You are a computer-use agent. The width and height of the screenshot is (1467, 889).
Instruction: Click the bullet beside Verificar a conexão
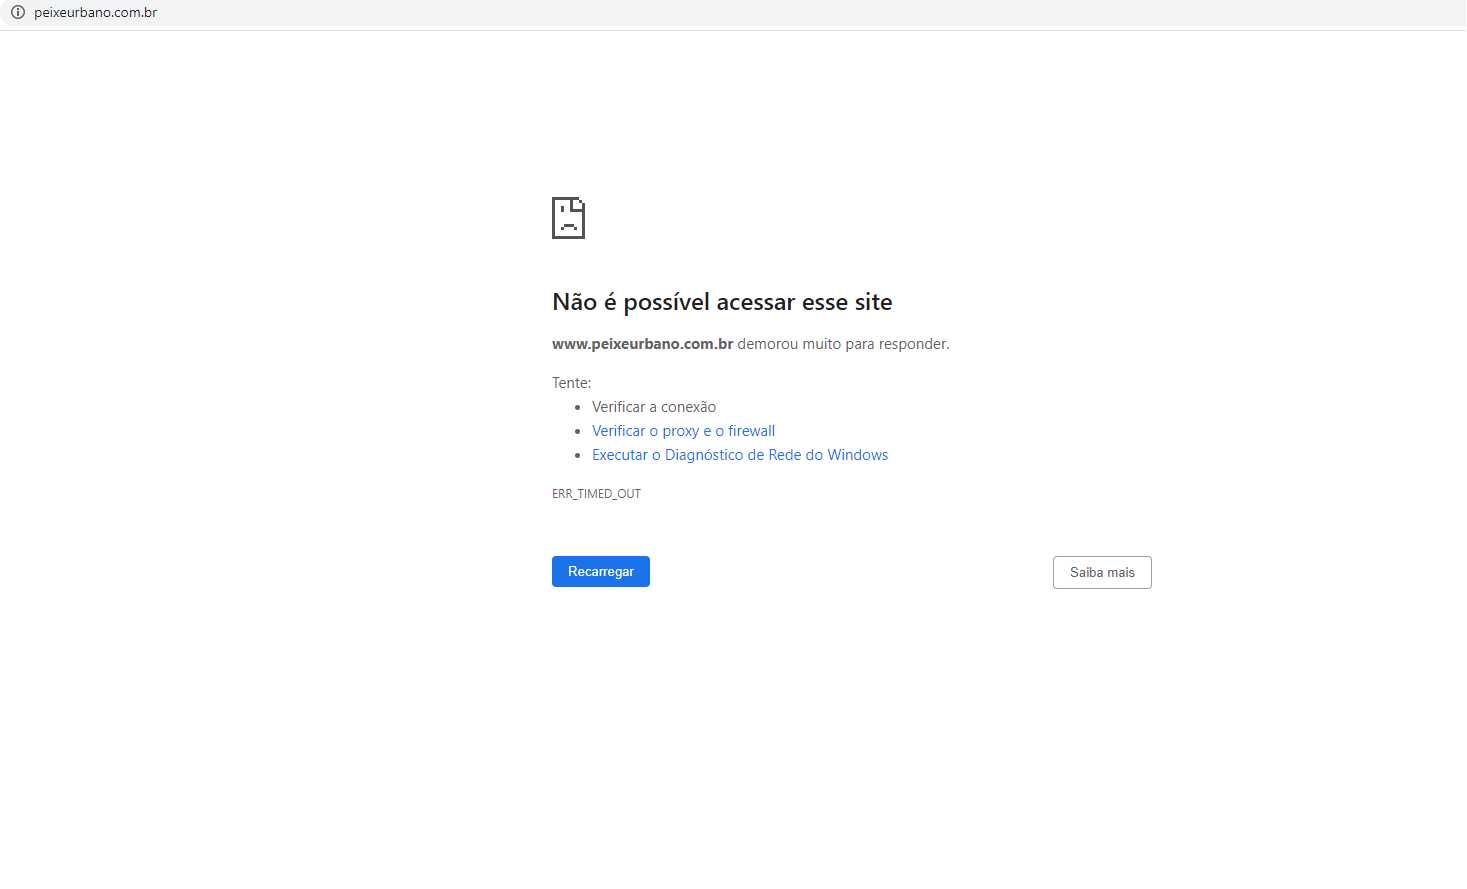coord(578,408)
